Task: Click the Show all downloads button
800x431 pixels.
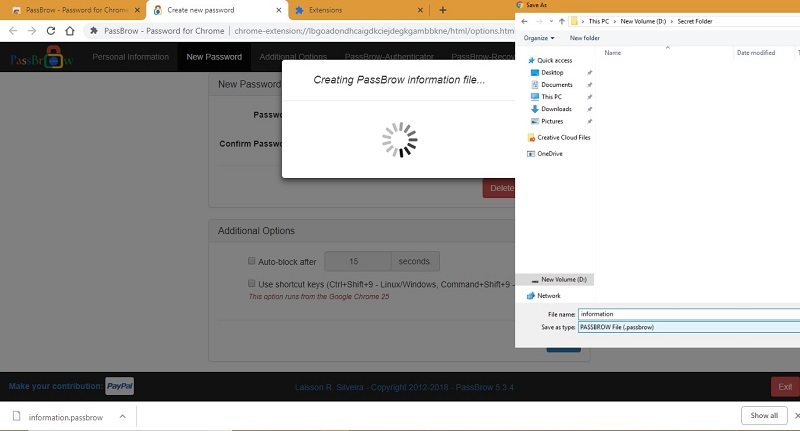Action: [764, 415]
